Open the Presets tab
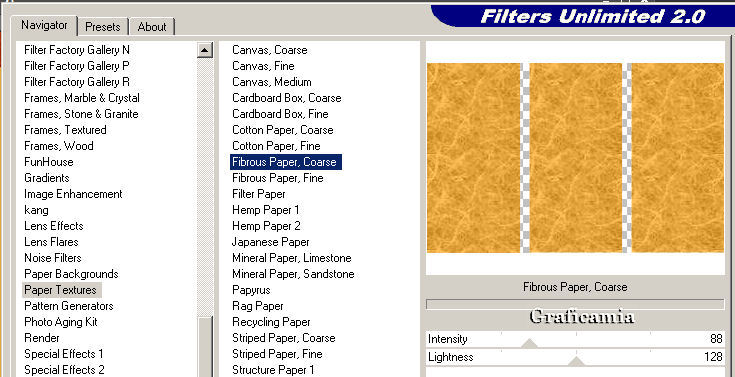 click(103, 27)
